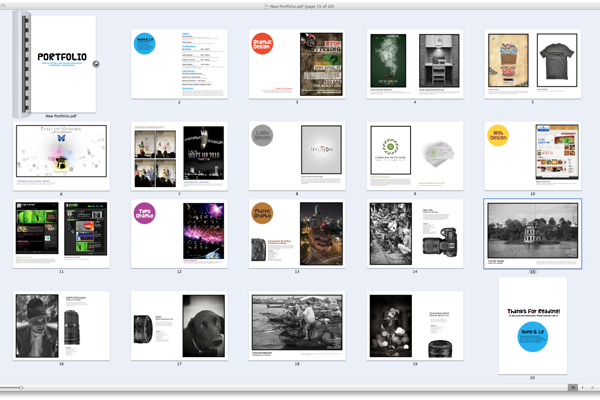Select the PORTFOLIO cover page thumbnail
This screenshot has width=600, height=400.
click(x=61, y=64)
